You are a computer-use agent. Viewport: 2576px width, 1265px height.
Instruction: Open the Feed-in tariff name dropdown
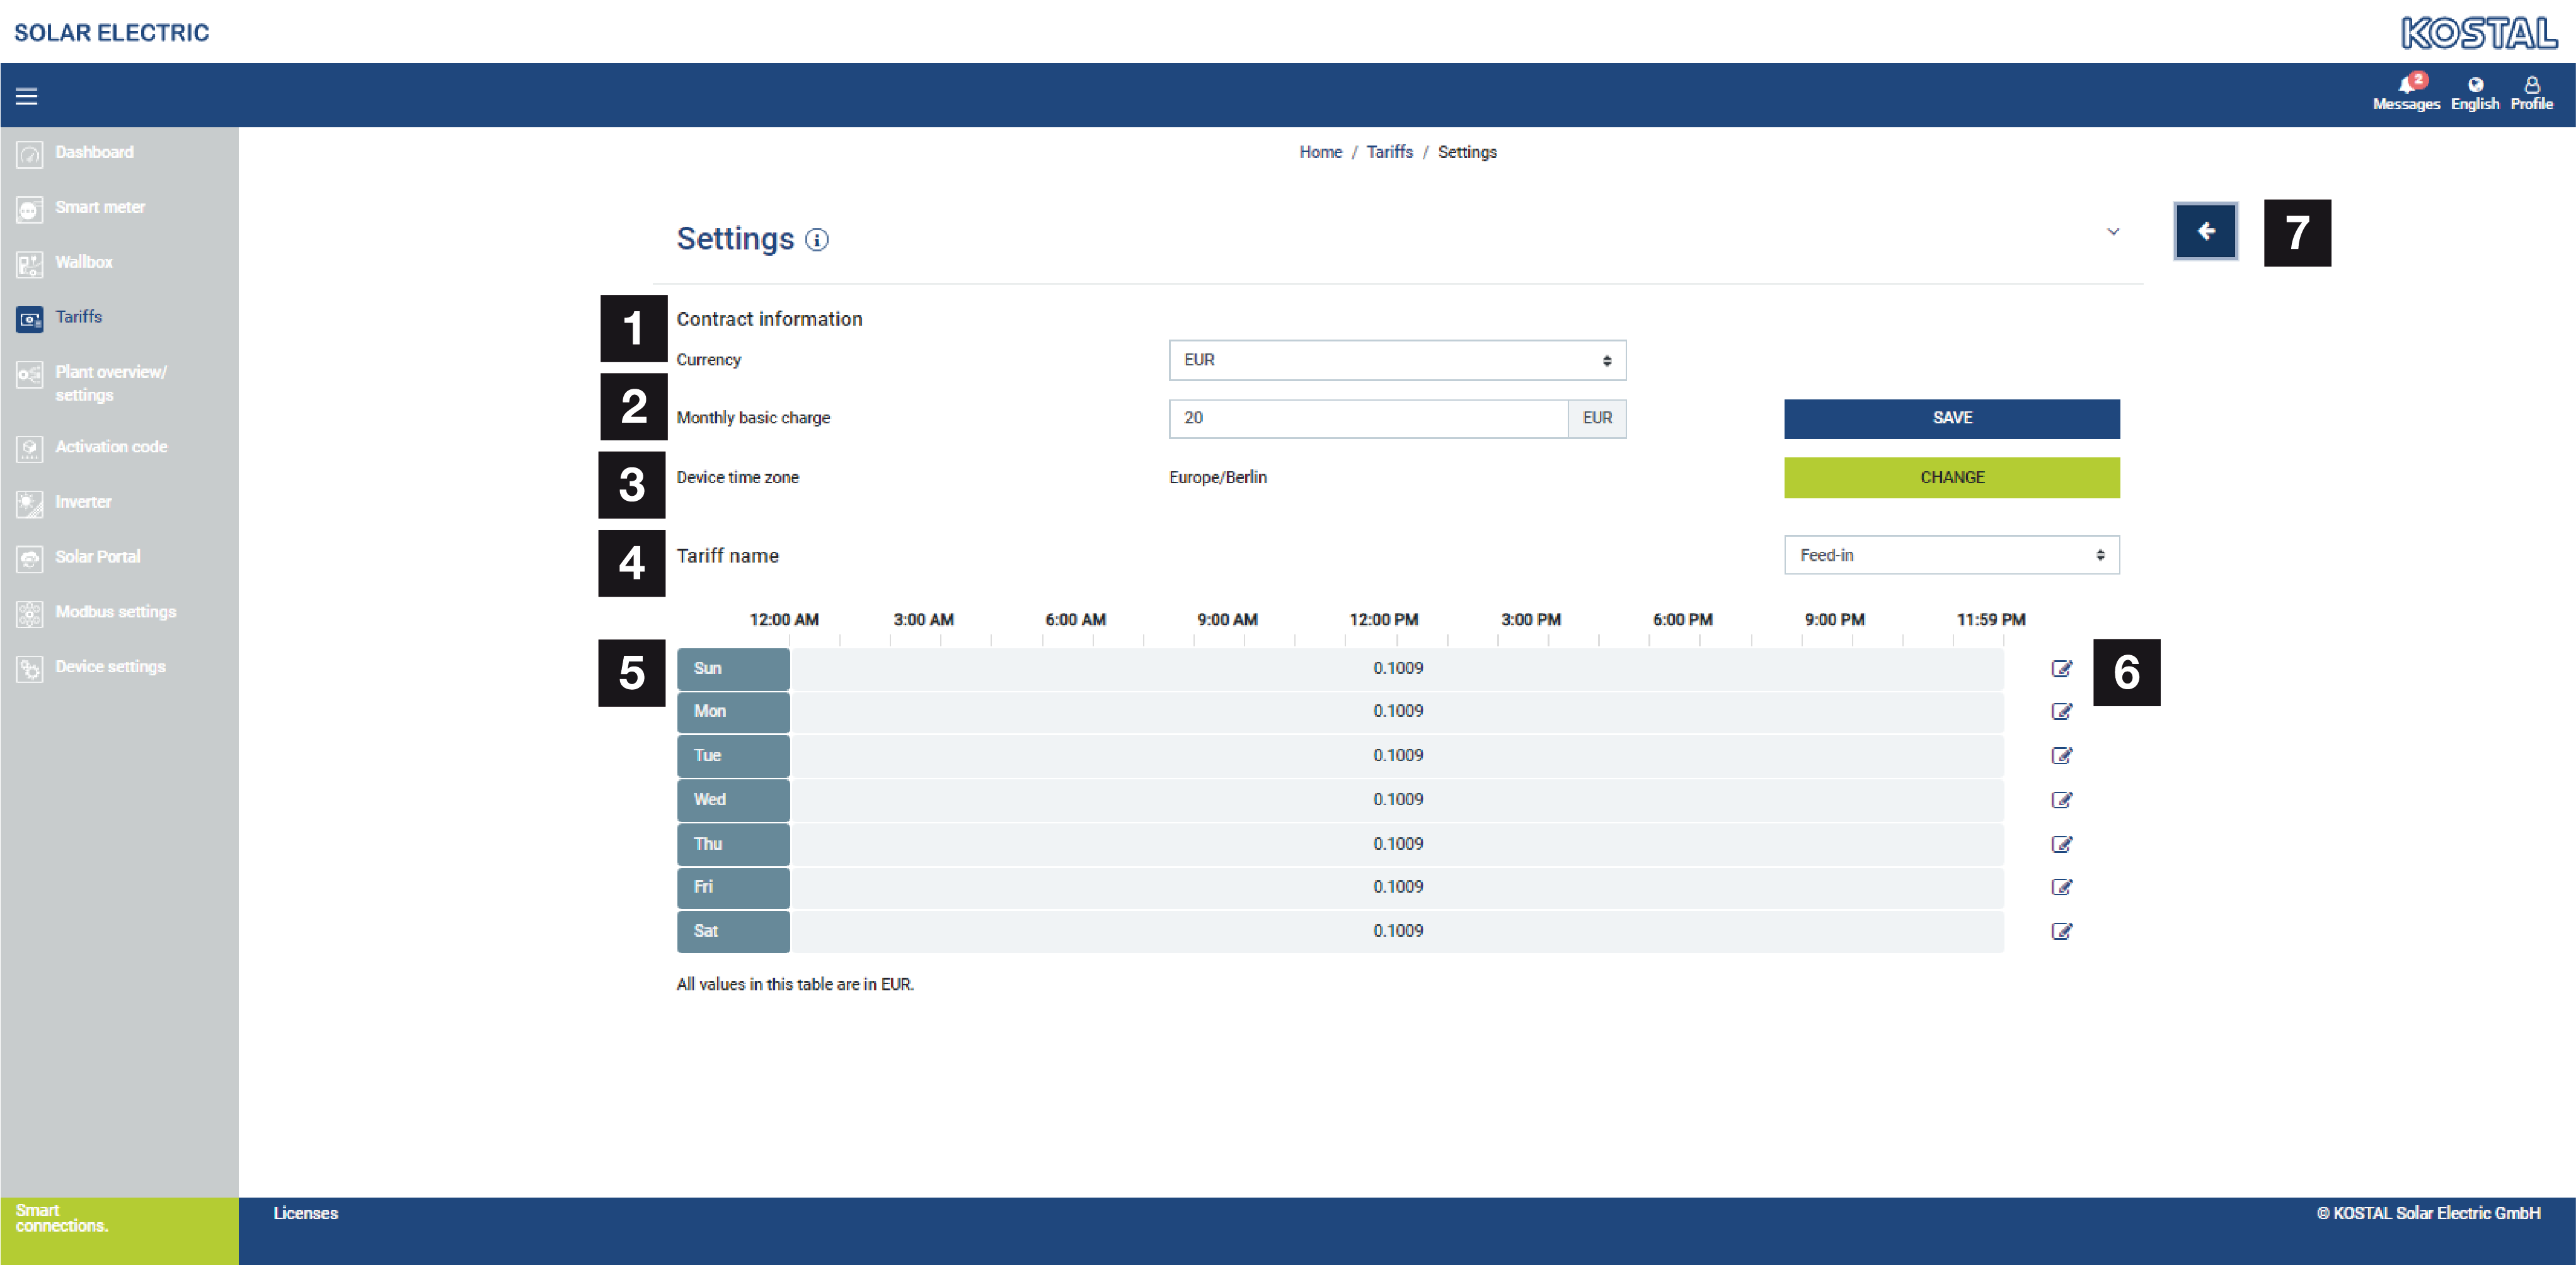click(1950, 555)
